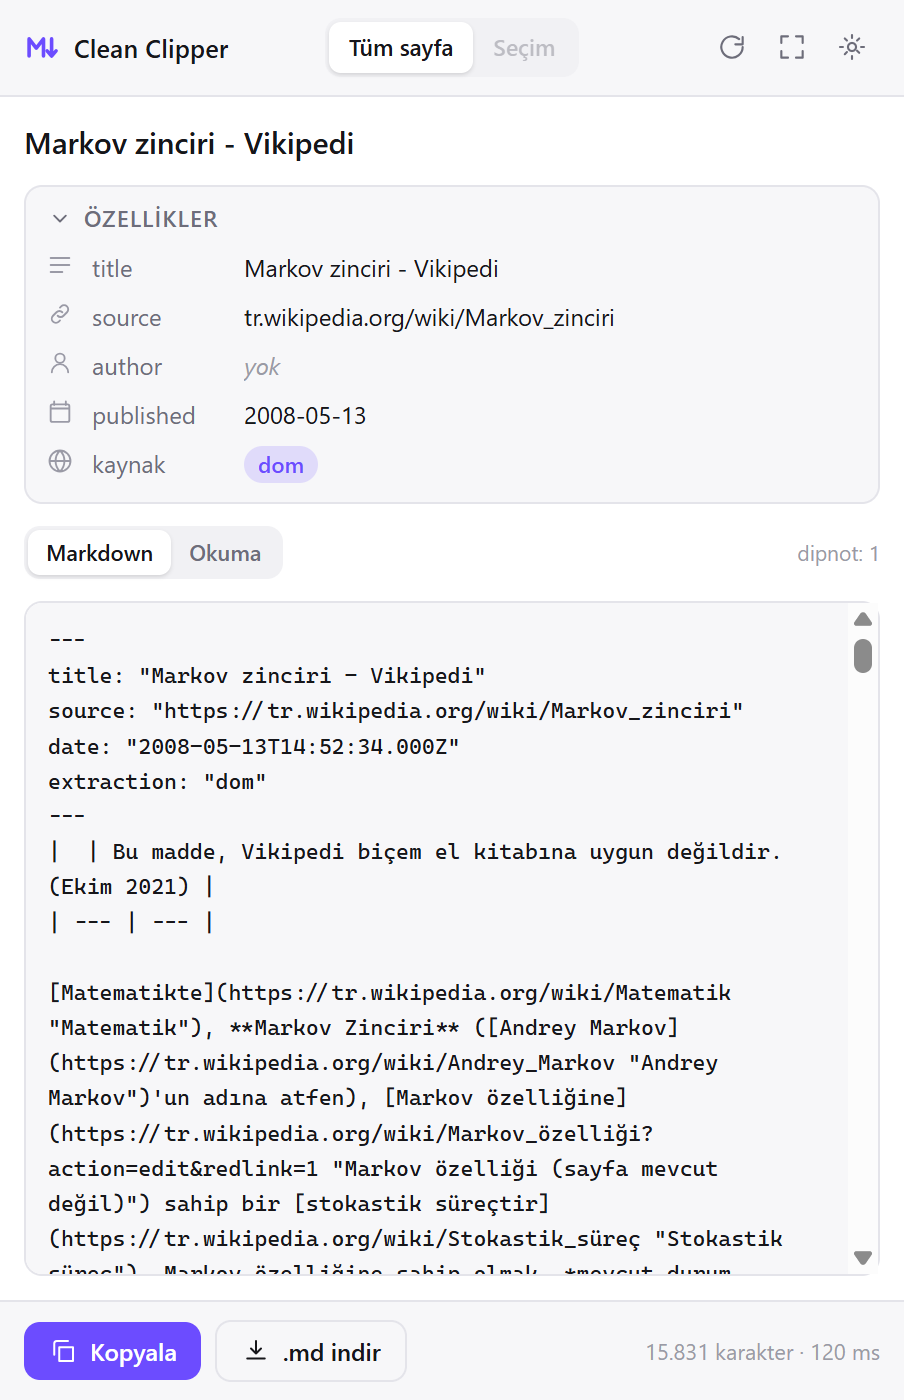Click the author value yok

point(262,367)
